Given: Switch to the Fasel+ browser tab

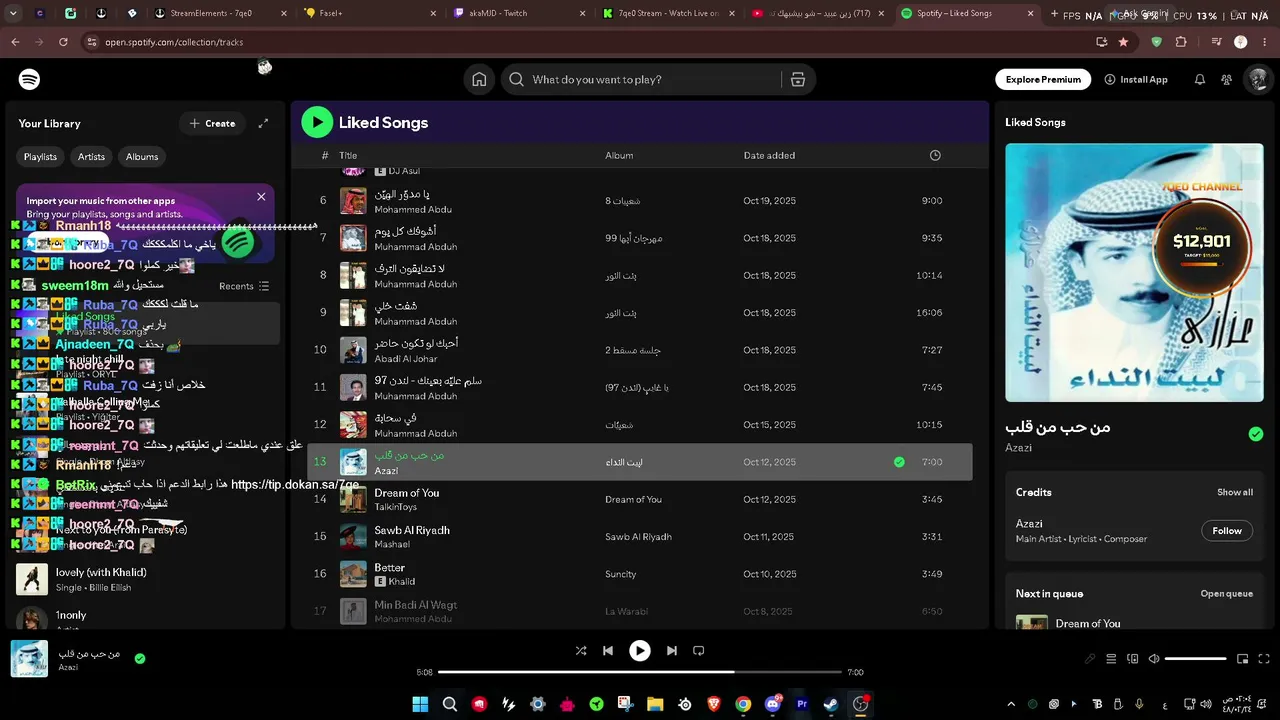Looking at the screenshot, I should pyautogui.click(x=368, y=14).
